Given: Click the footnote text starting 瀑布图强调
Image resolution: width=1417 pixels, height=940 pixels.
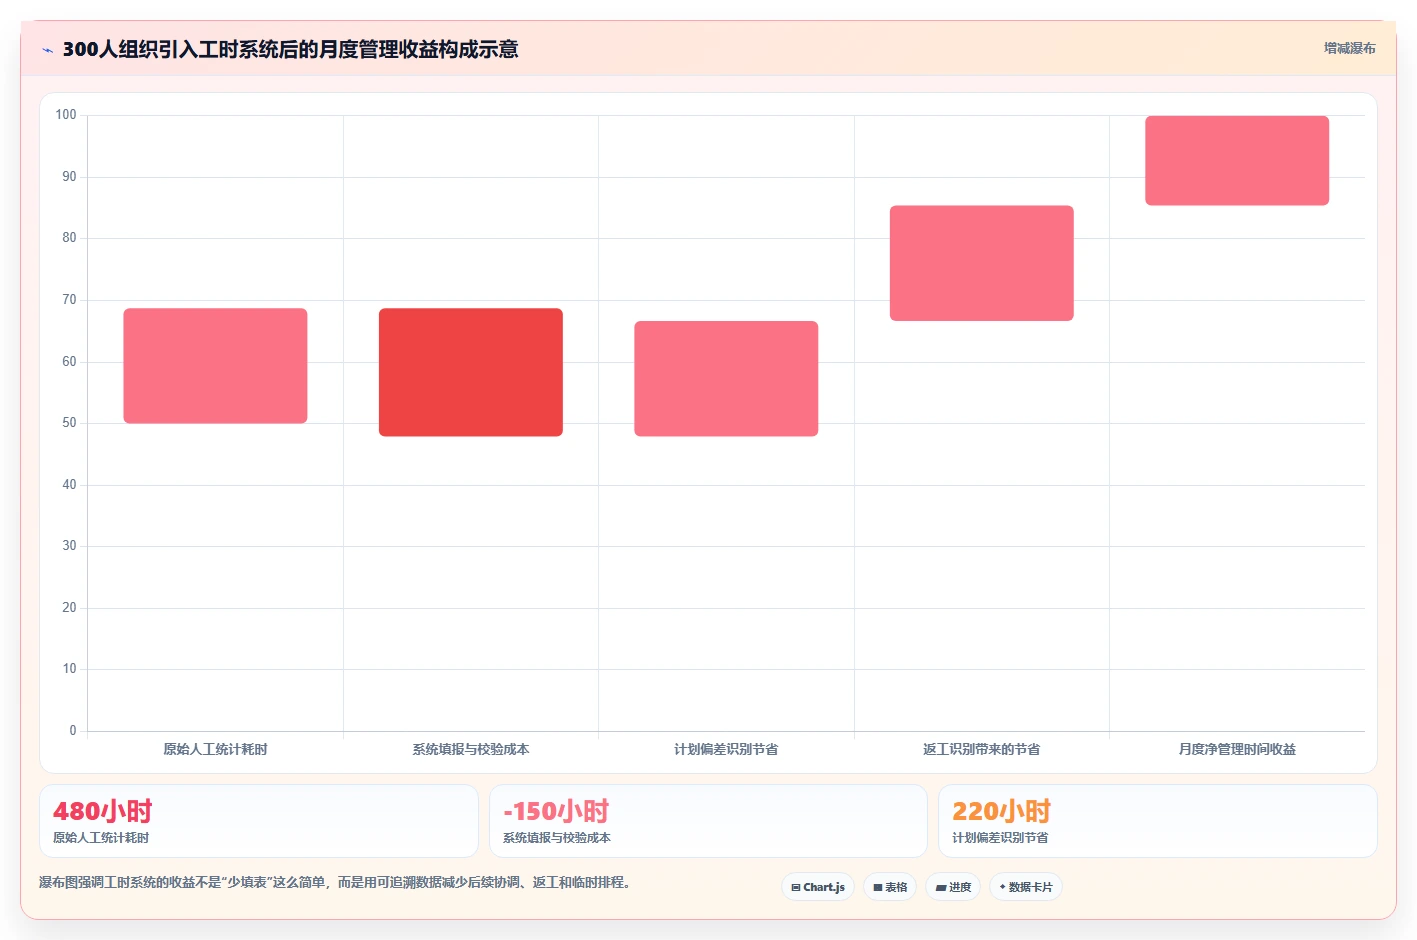Looking at the screenshot, I should (335, 882).
